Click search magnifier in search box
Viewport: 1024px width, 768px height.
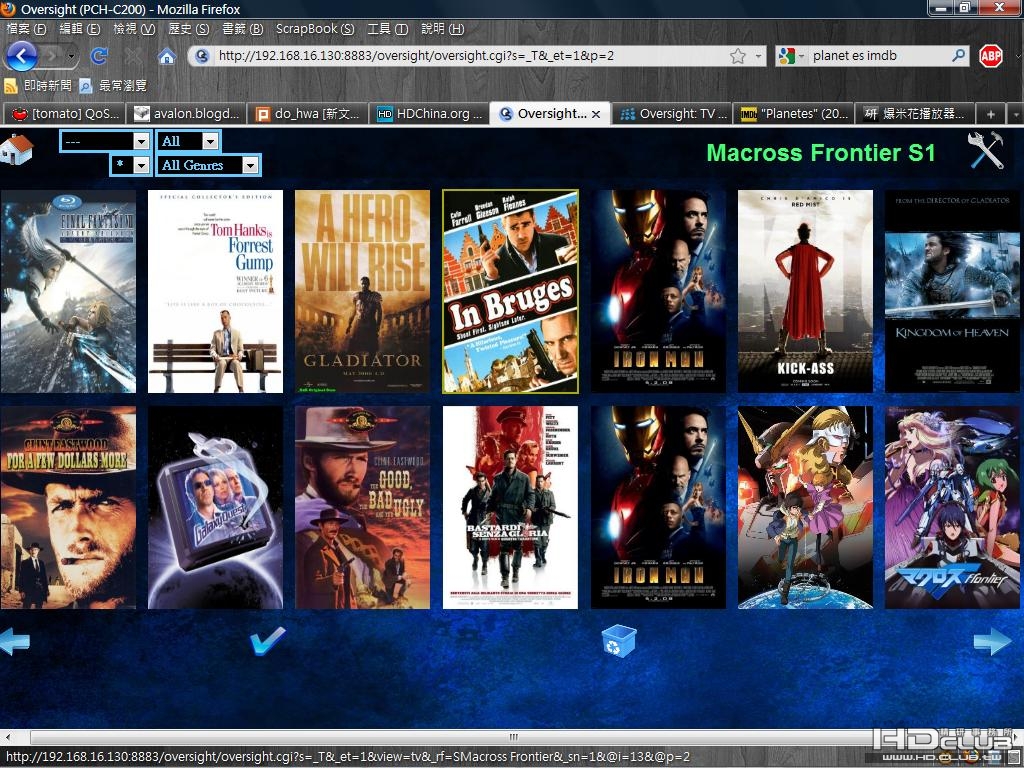point(958,56)
